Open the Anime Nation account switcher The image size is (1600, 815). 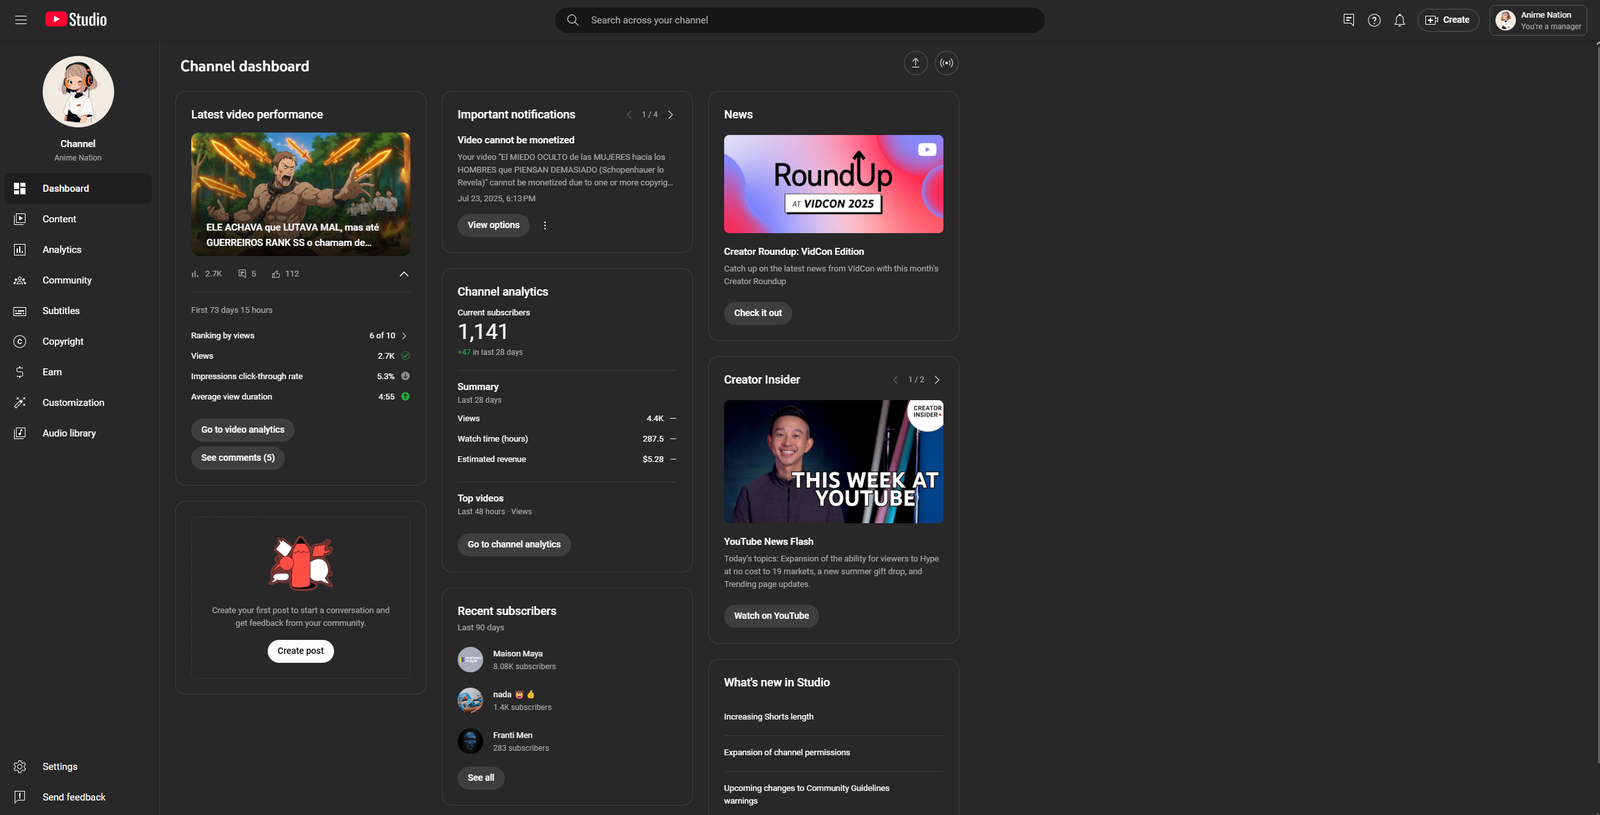click(1538, 20)
